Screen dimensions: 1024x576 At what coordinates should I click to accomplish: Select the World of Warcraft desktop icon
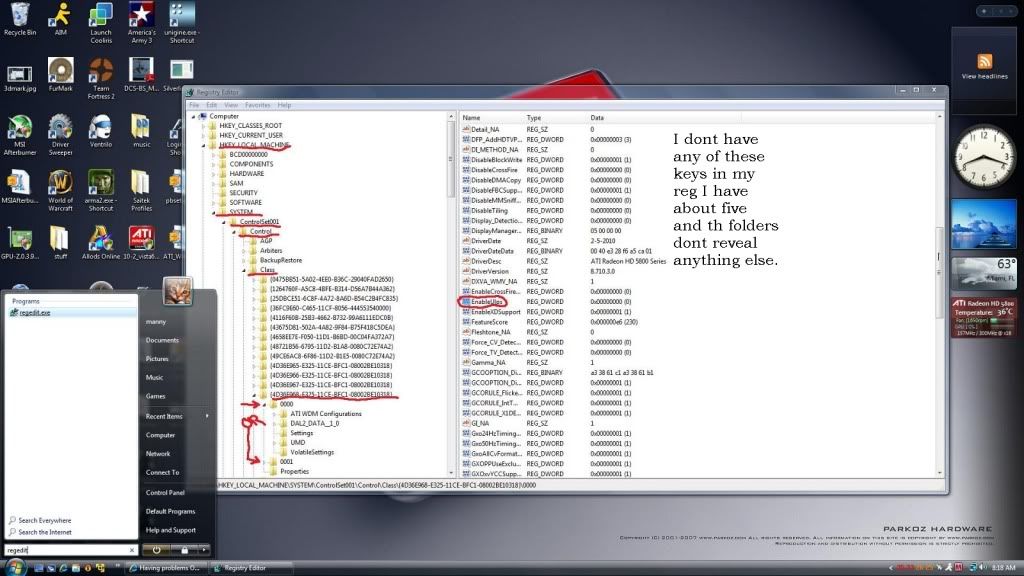click(60, 191)
